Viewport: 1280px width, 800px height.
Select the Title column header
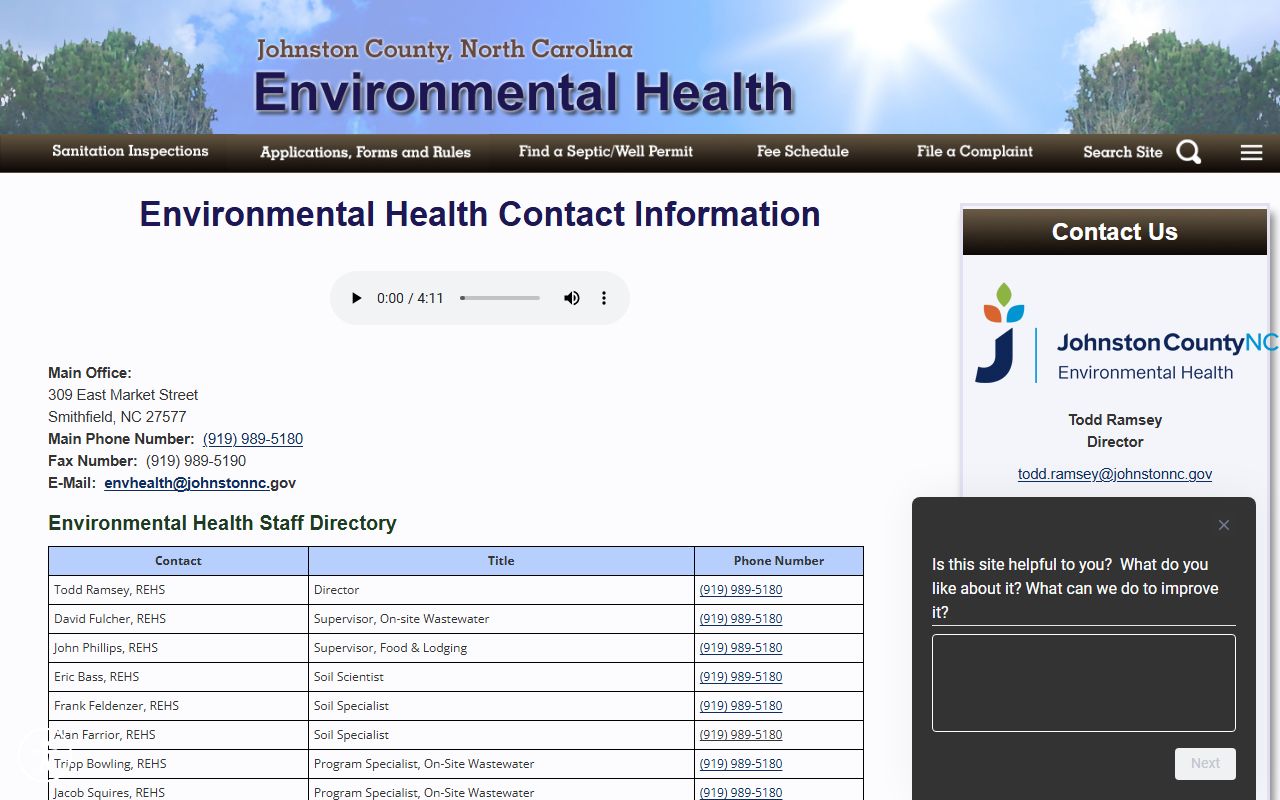pyautogui.click(x=501, y=561)
